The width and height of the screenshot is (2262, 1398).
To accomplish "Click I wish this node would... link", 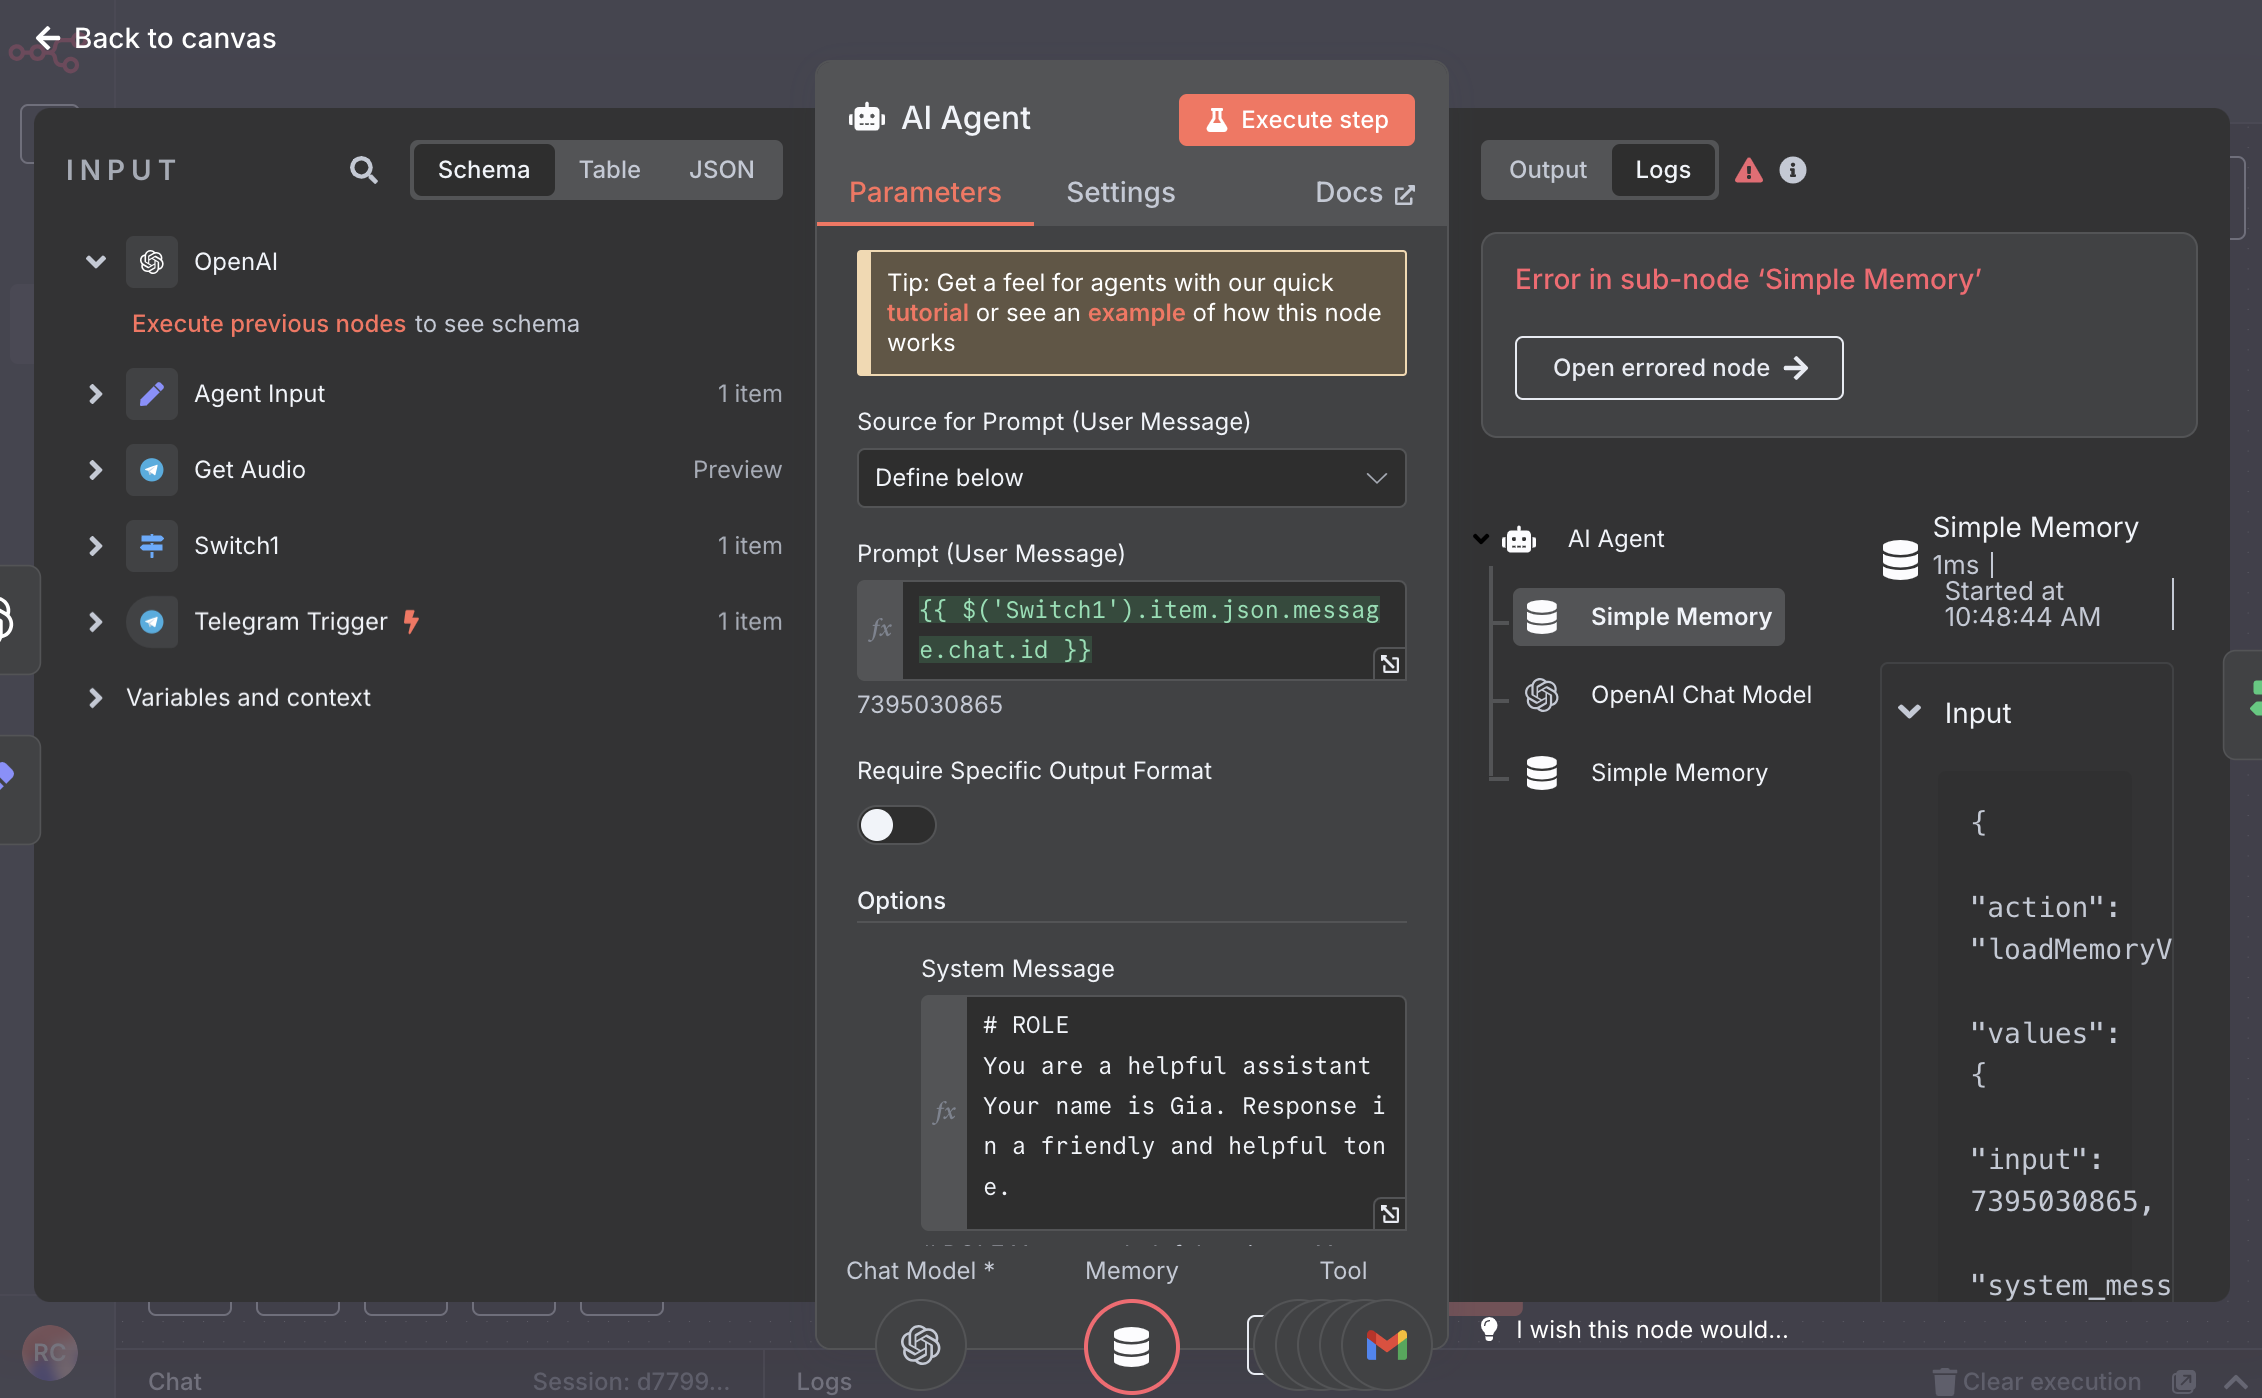I will 1651,1330.
